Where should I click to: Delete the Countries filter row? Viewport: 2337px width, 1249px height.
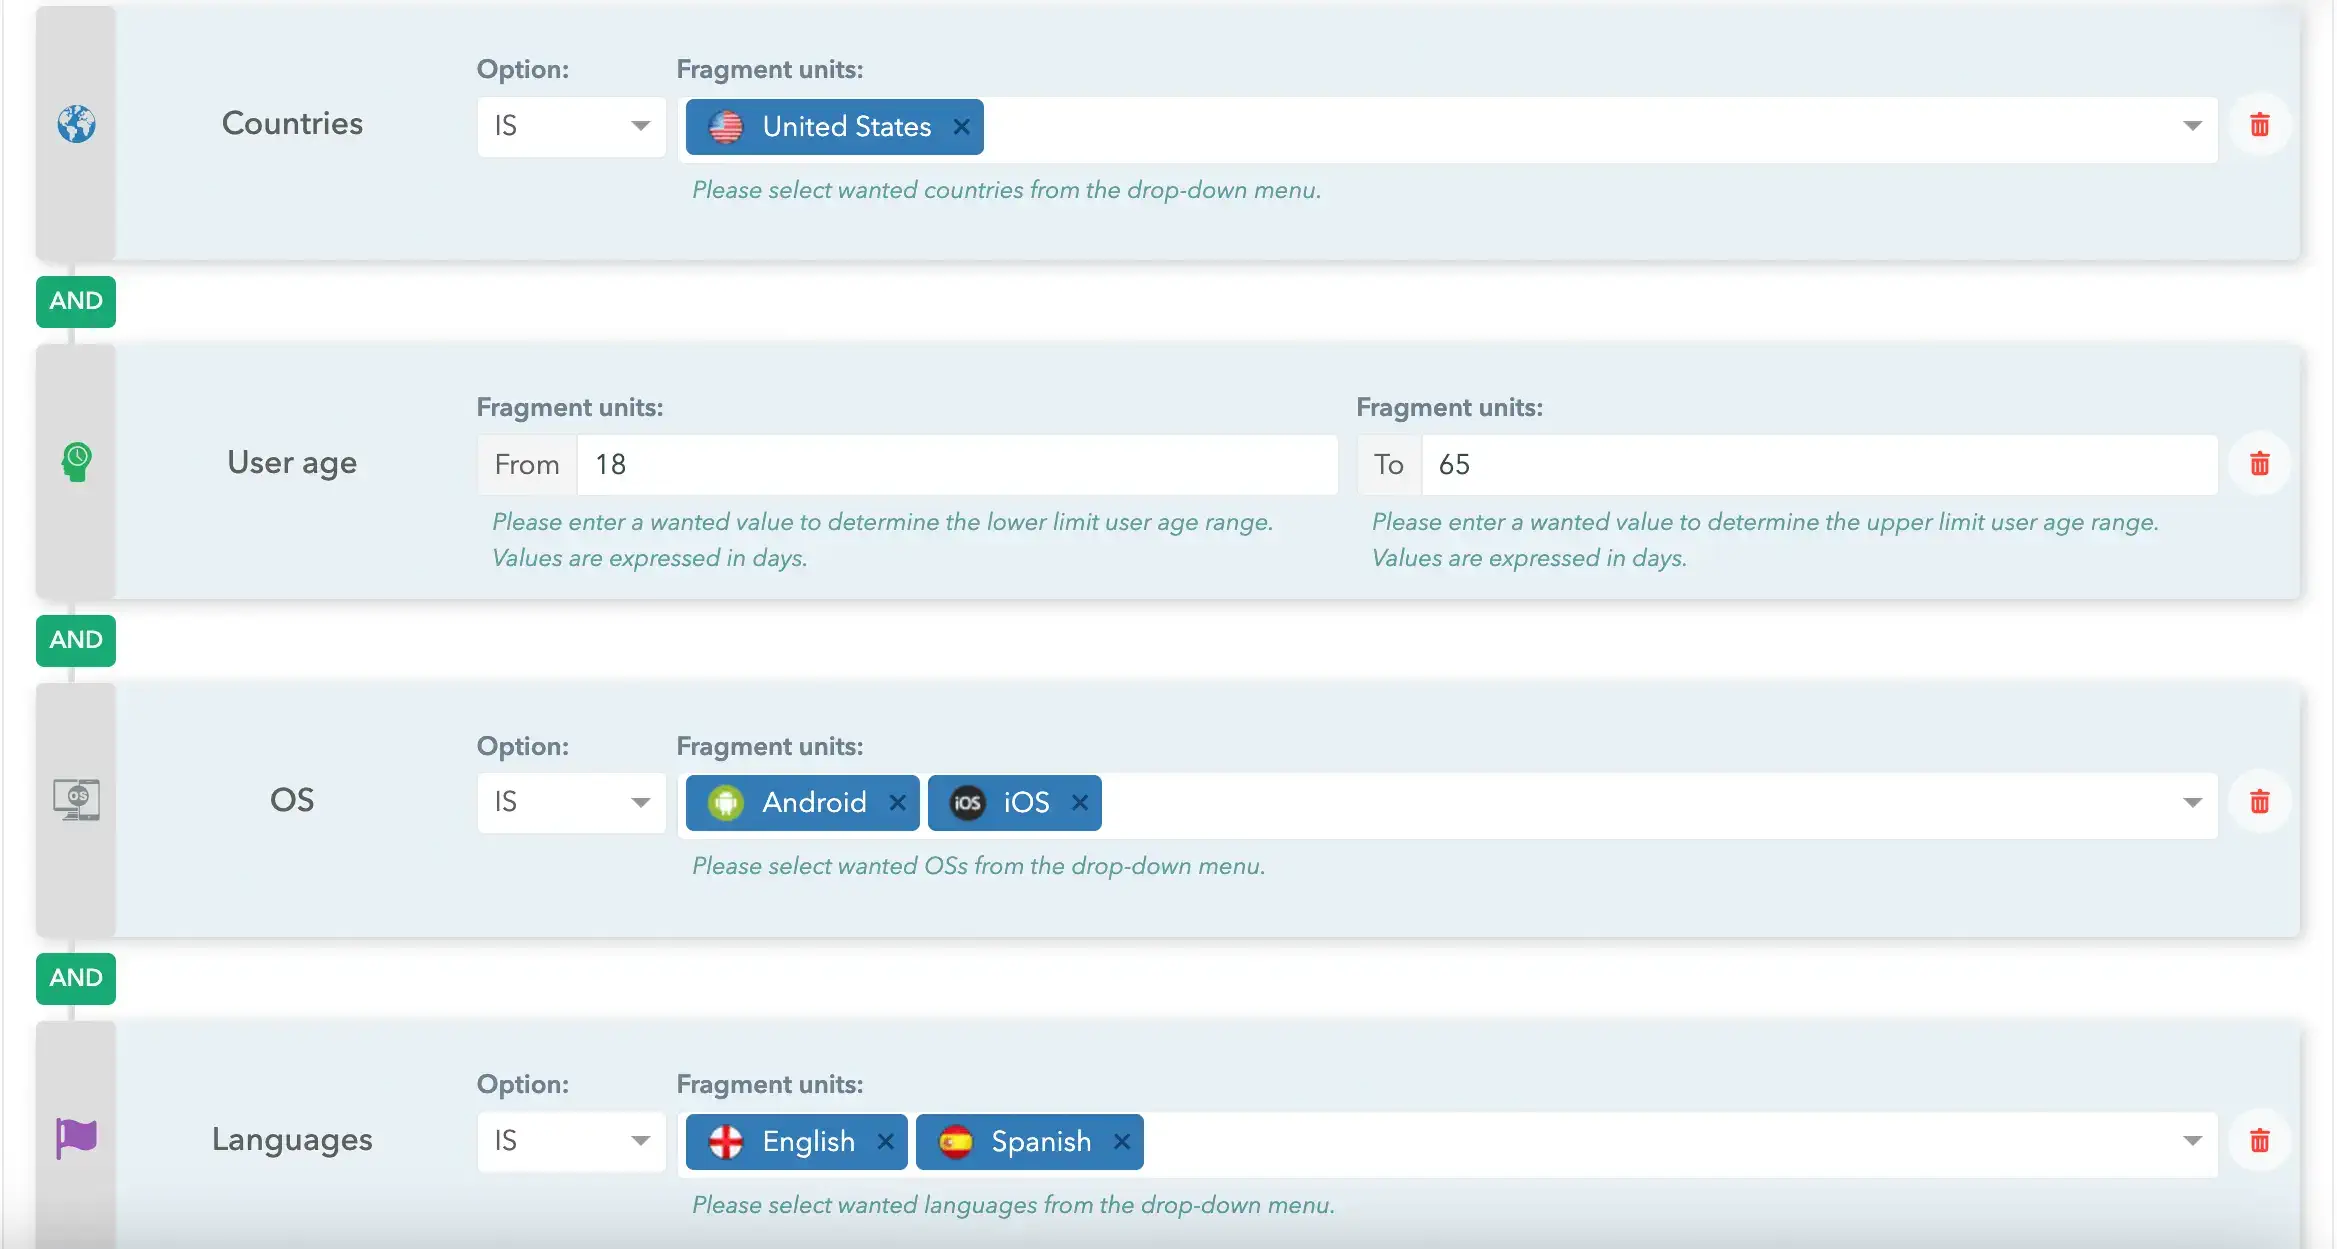[2261, 124]
